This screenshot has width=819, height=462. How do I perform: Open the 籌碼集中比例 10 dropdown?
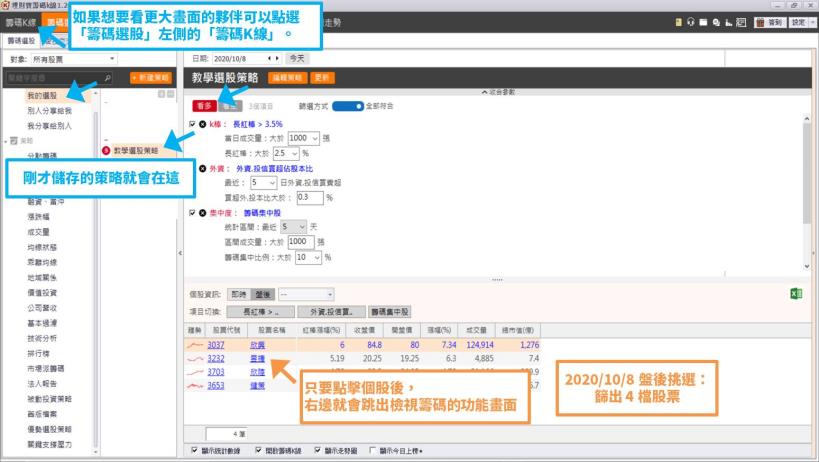tap(308, 257)
